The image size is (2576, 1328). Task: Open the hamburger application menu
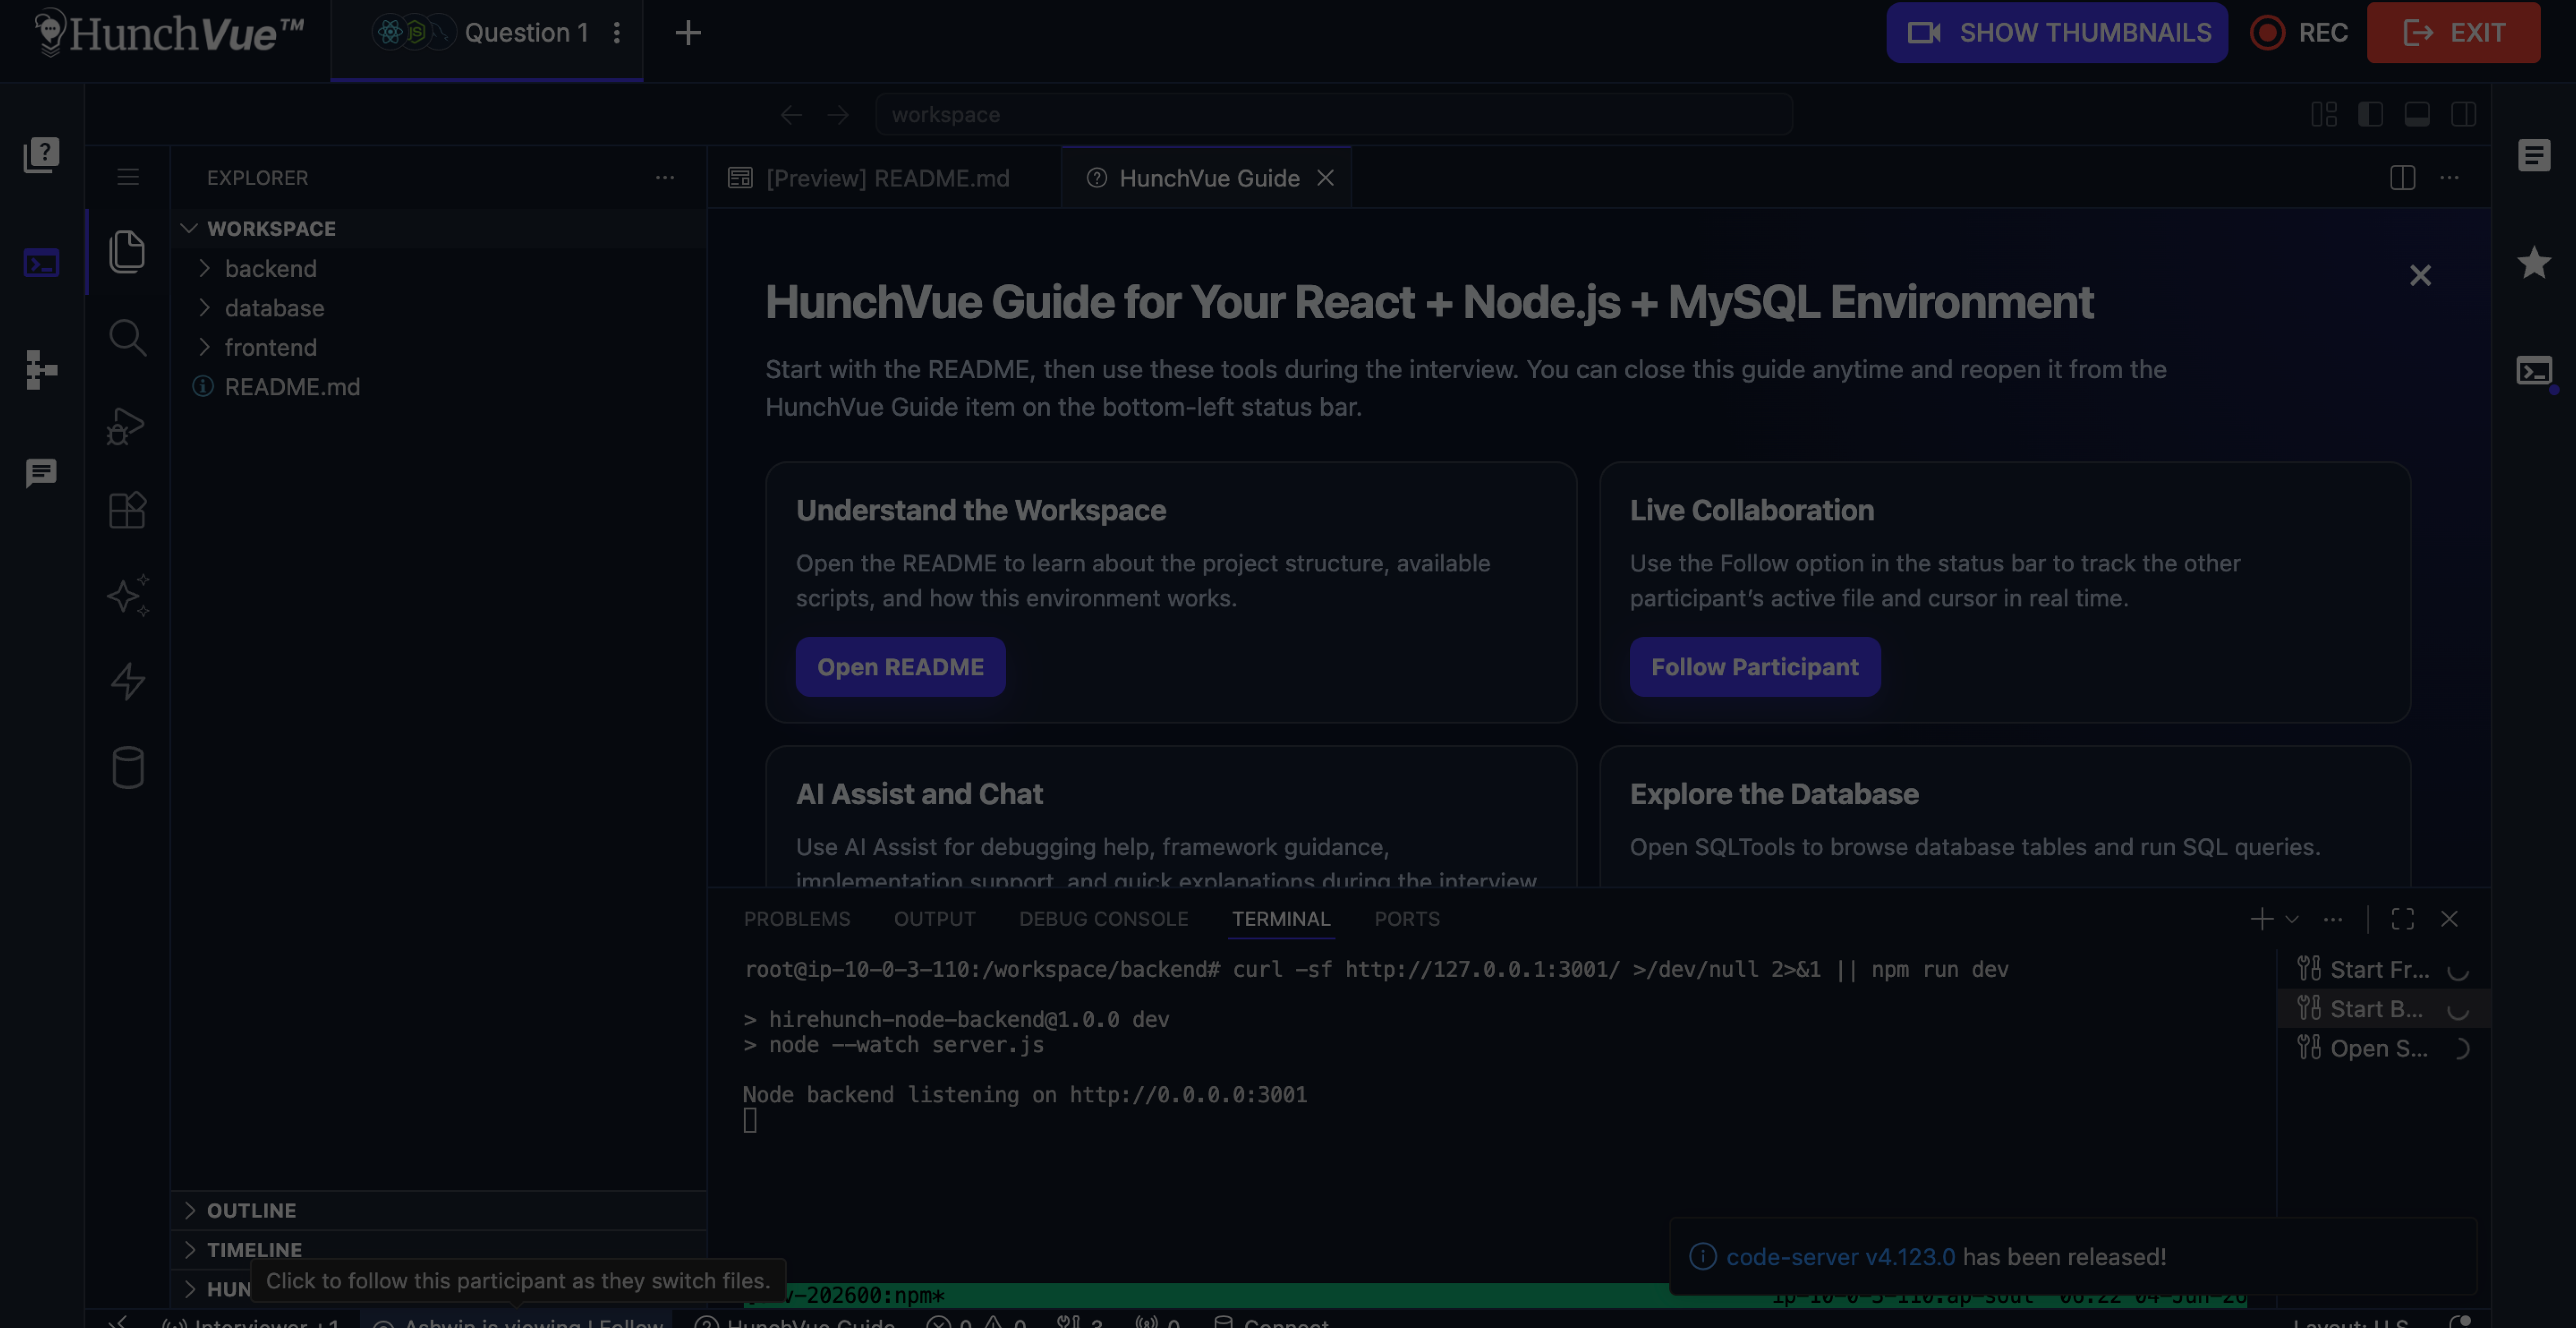pyautogui.click(x=127, y=177)
